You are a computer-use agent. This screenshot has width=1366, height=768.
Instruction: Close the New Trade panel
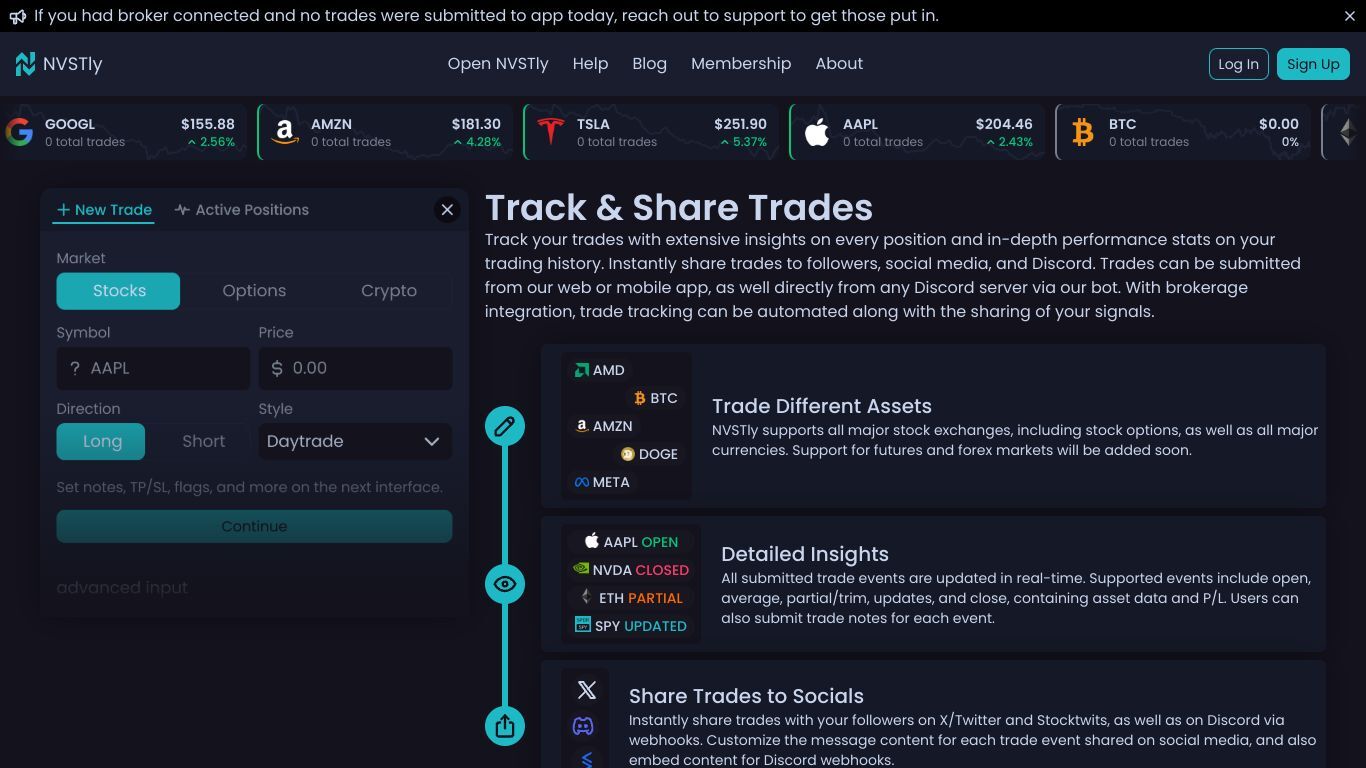pyautogui.click(x=447, y=209)
